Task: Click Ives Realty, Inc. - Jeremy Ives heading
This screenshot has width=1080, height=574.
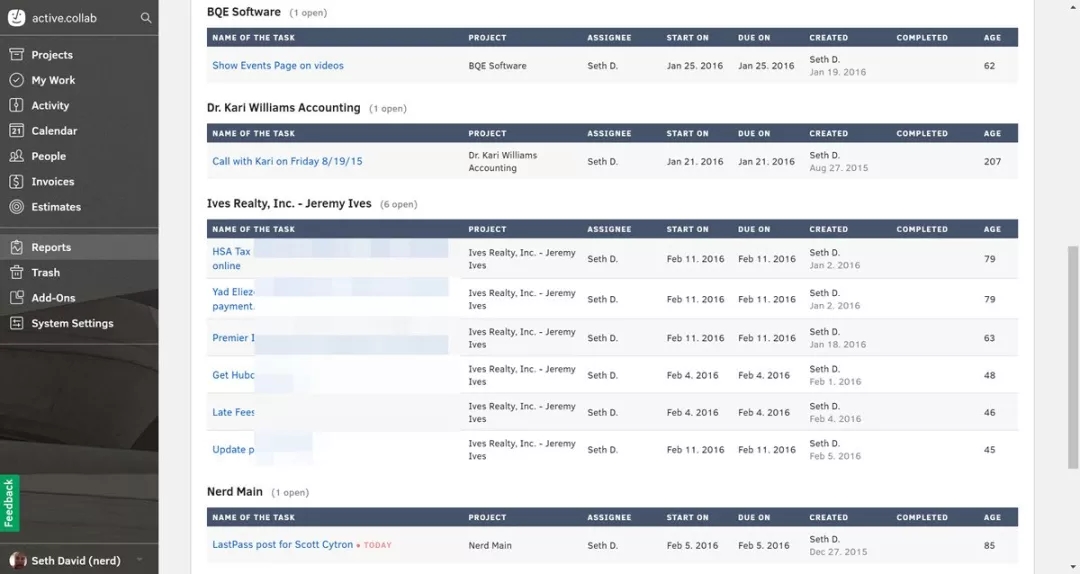Action: (x=289, y=203)
